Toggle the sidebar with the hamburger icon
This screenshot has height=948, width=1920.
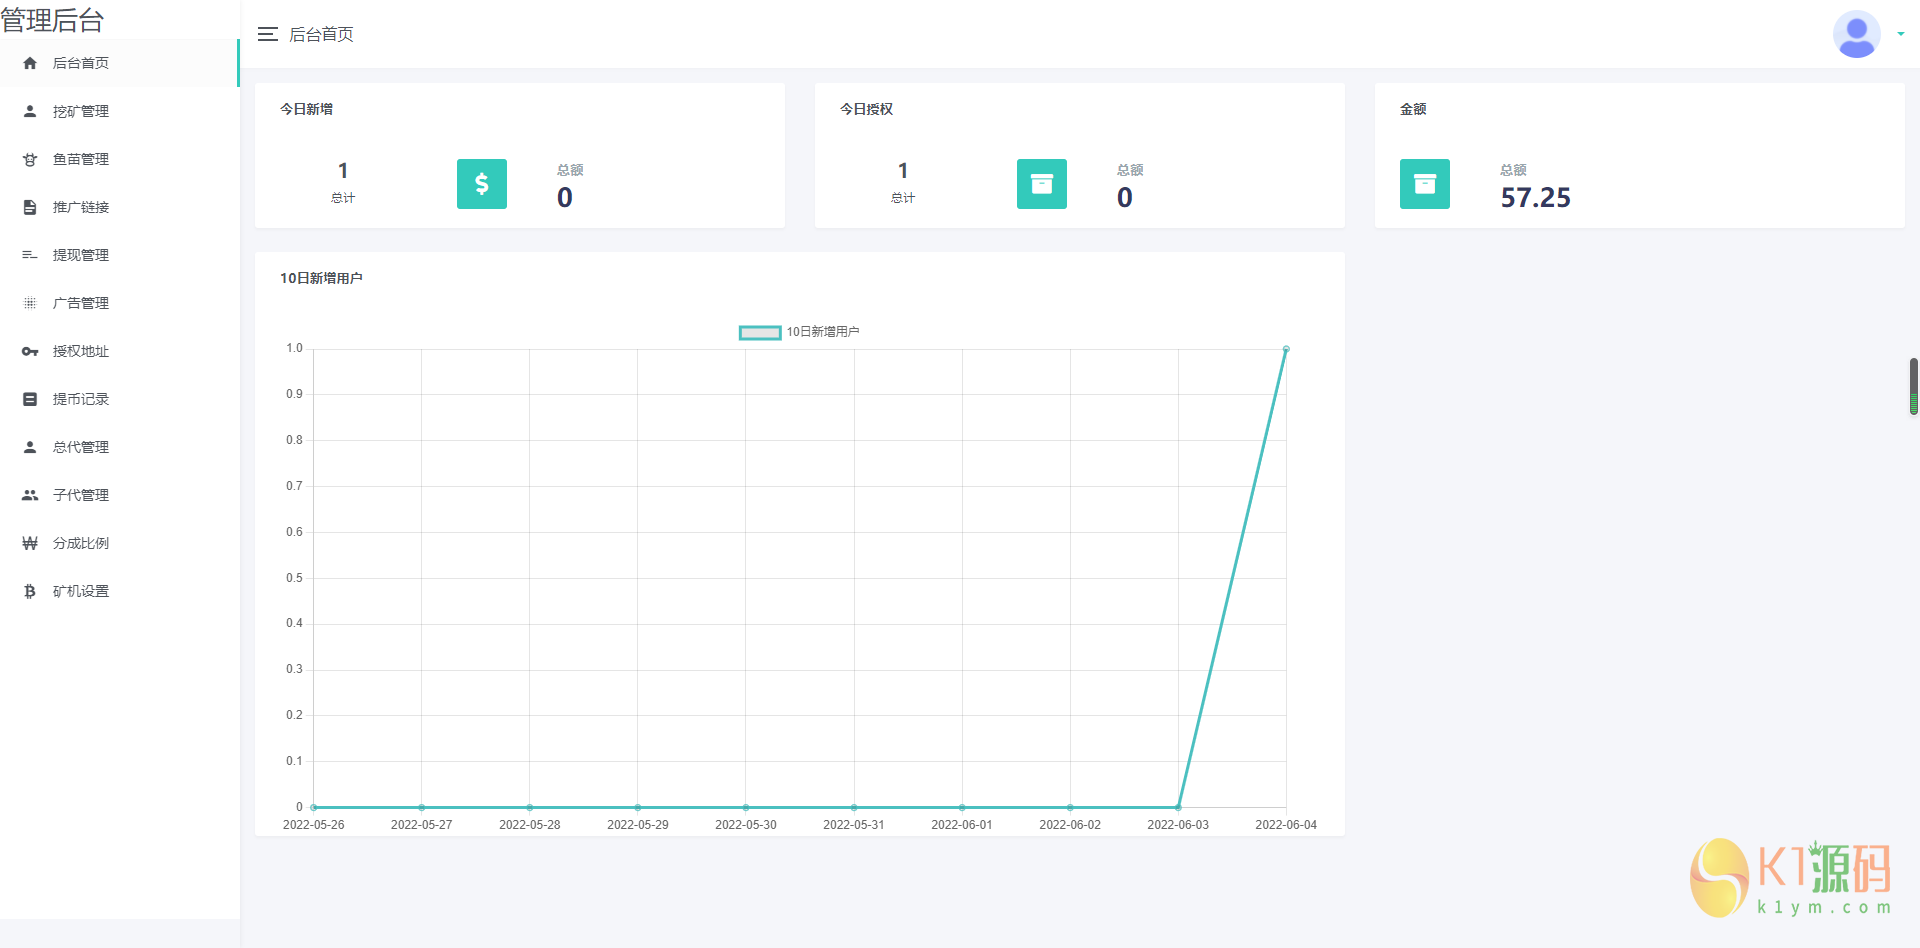click(x=267, y=34)
